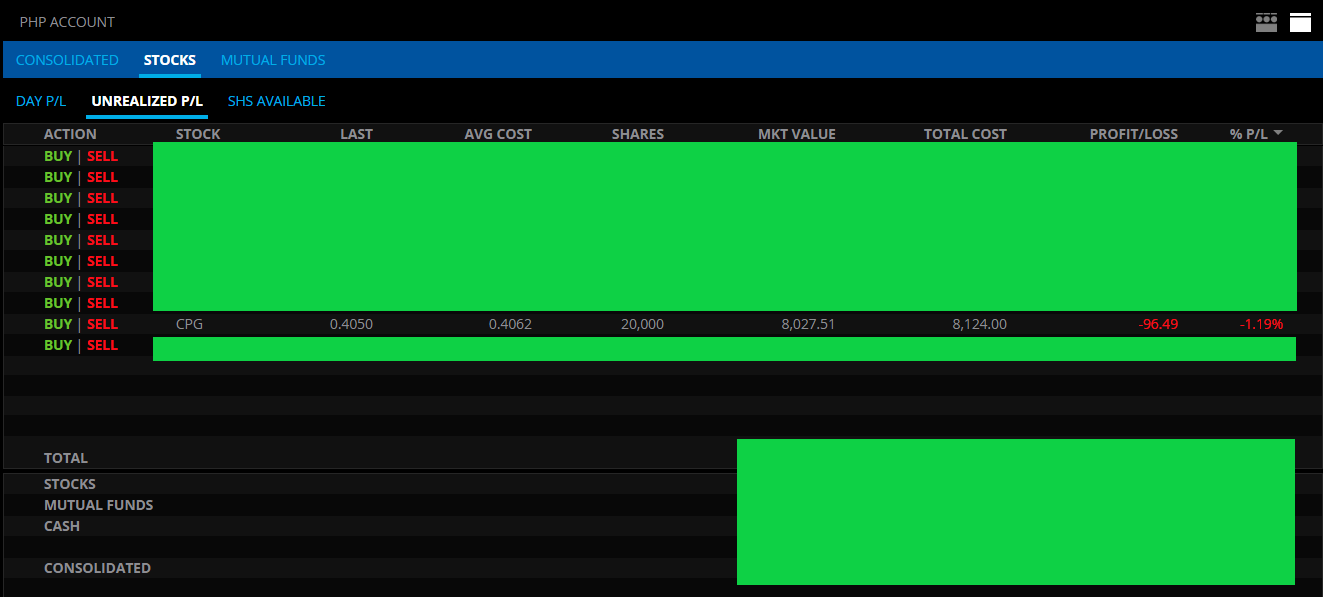1323x597 pixels.
Task: Sort by the SHARES column header
Action: pyautogui.click(x=638, y=134)
